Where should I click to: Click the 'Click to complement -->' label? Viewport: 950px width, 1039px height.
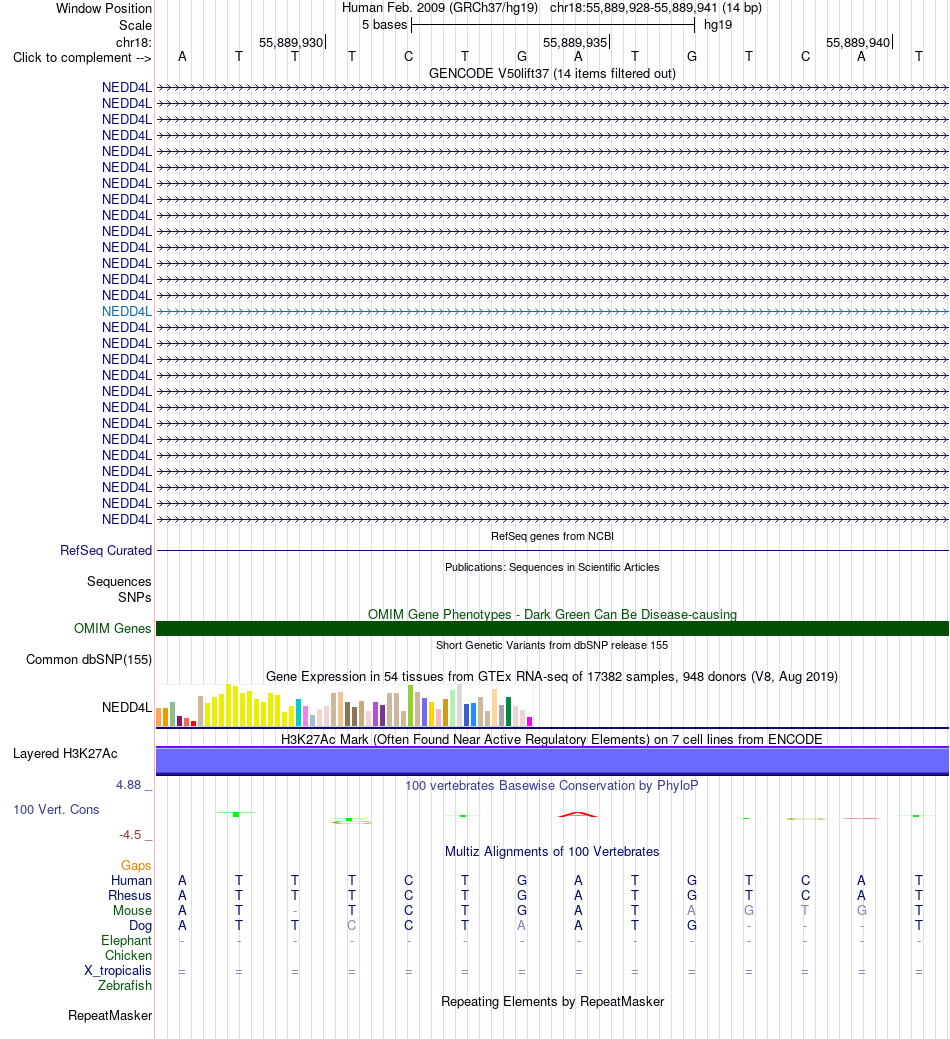pyautogui.click(x=82, y=58)
